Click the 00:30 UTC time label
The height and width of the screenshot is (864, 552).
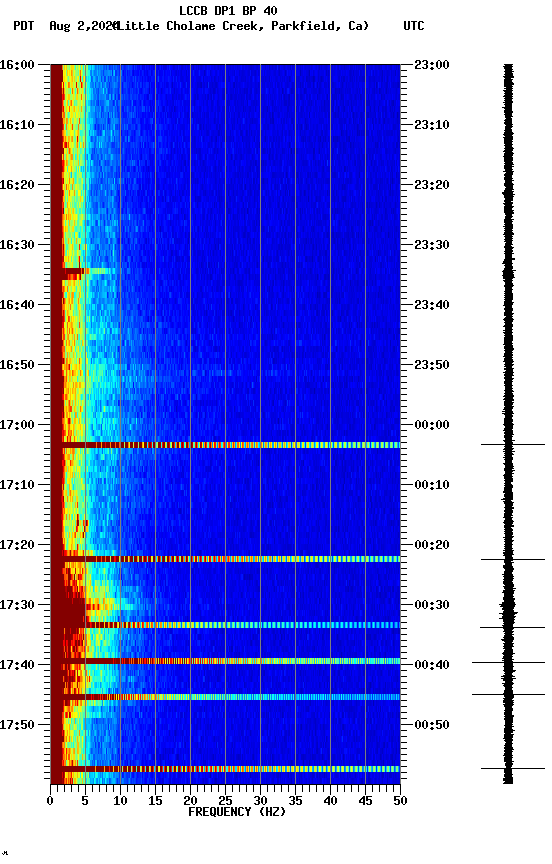pyautogui.click(x=432, y=605)
